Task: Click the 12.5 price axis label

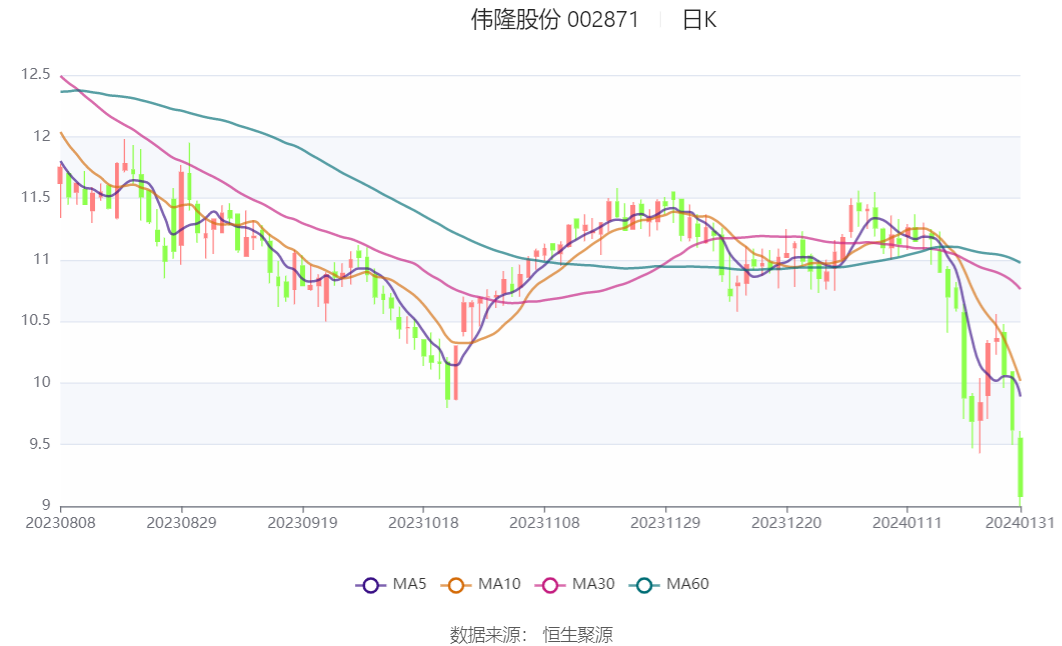Action: (36, 74)
